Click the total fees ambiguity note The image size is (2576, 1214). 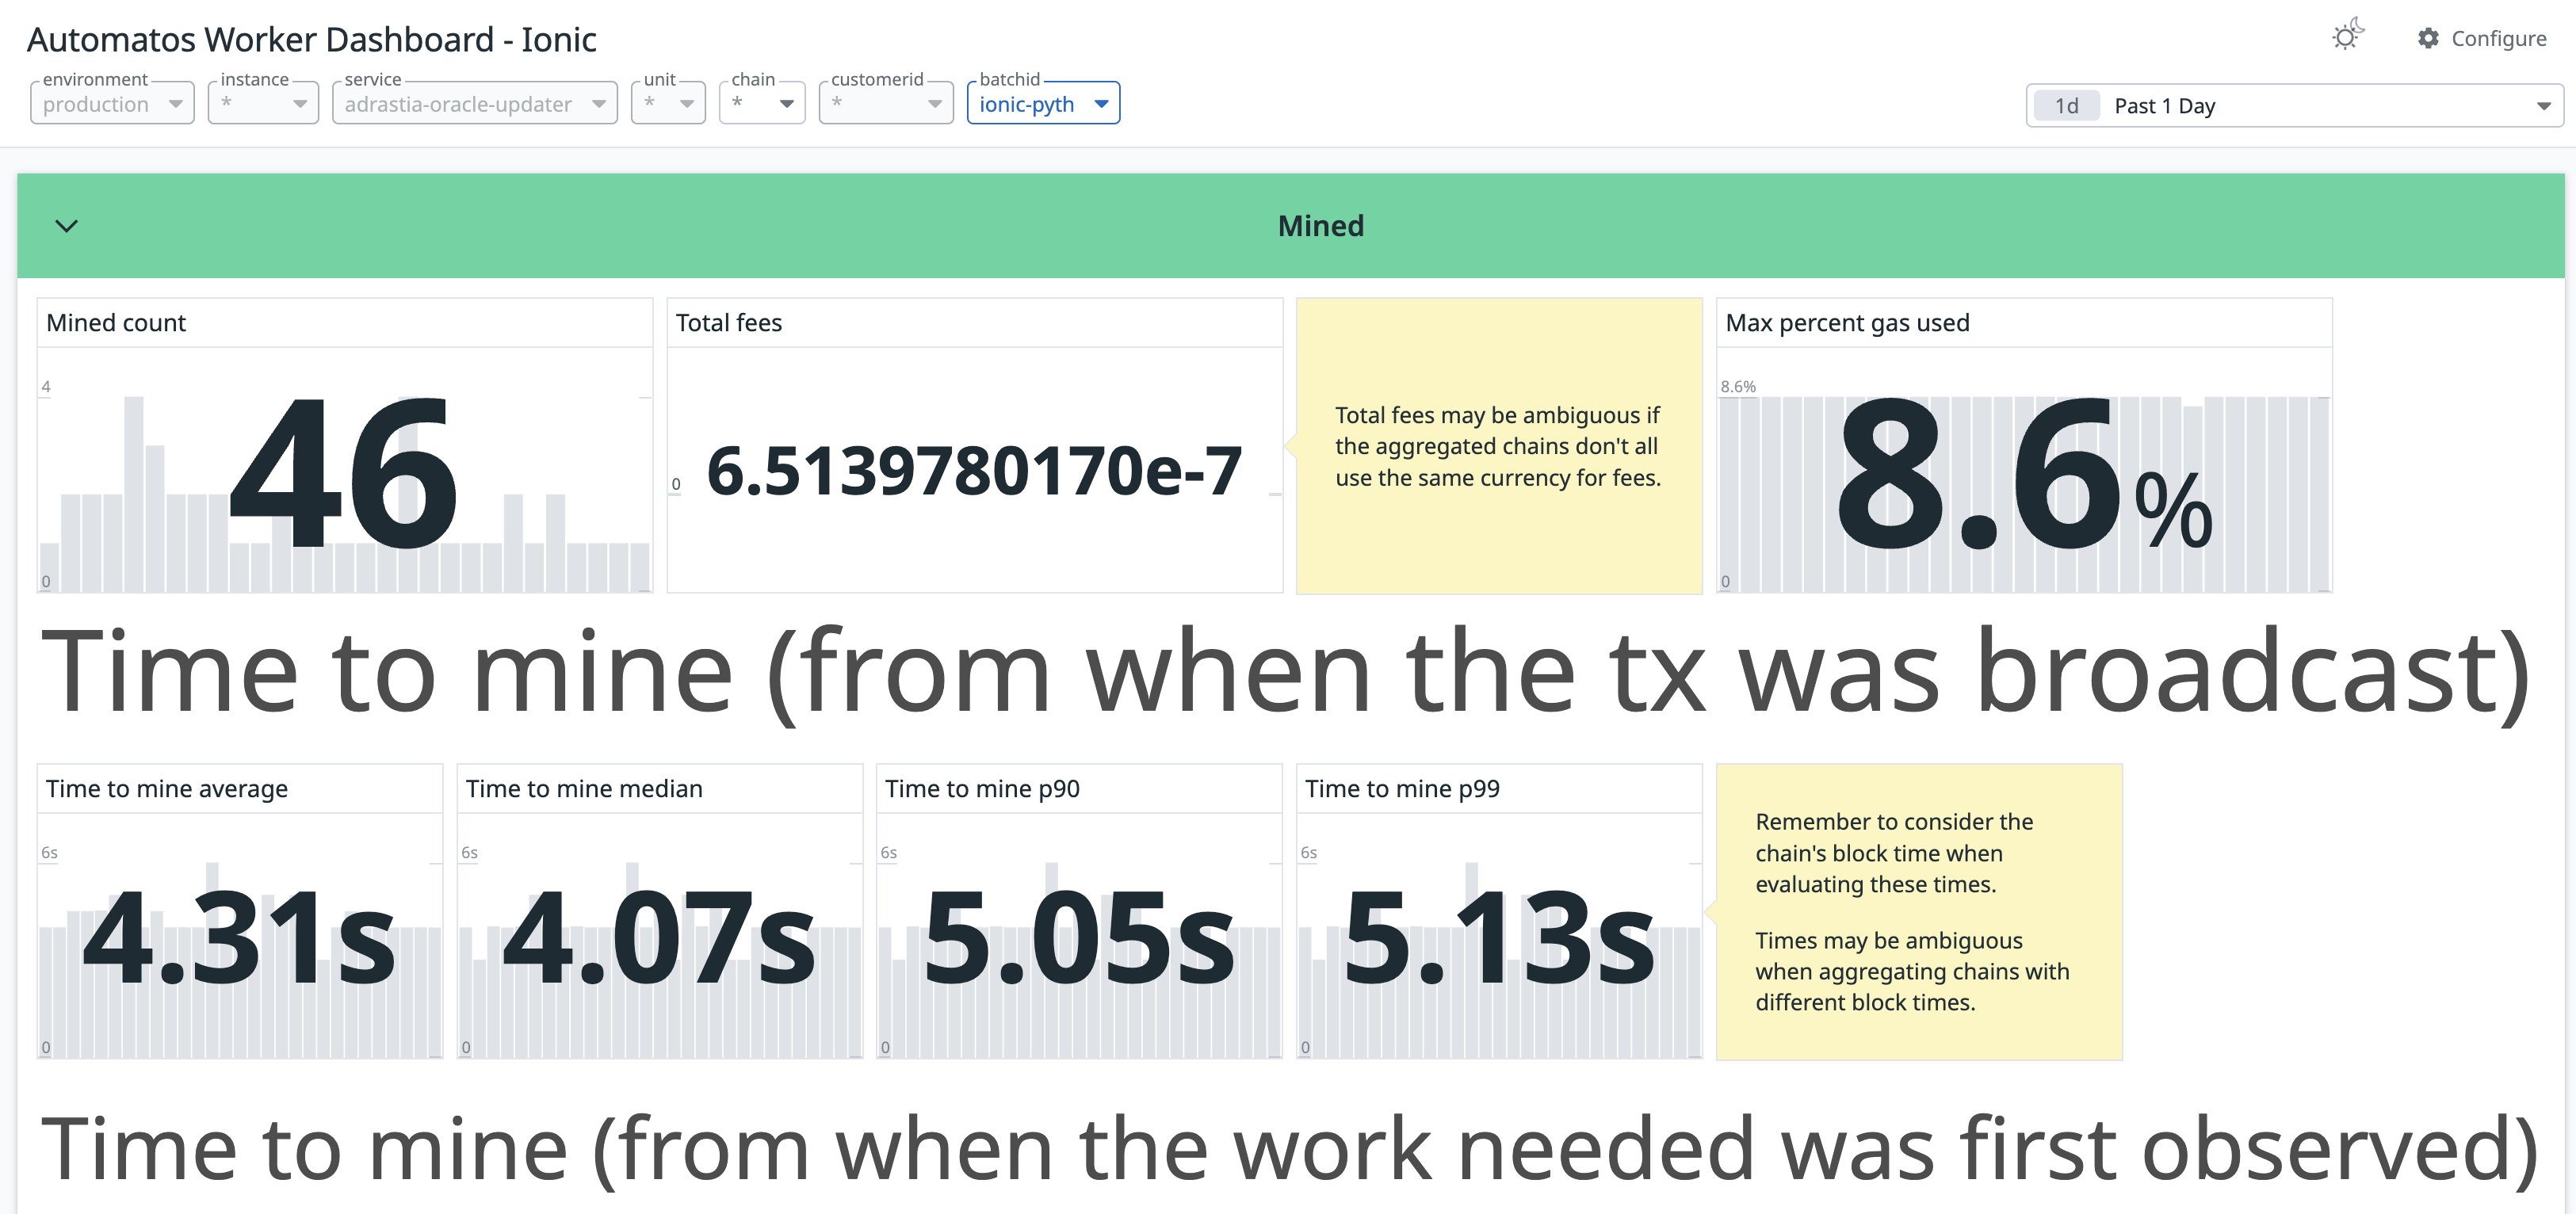coord(1498,446)
